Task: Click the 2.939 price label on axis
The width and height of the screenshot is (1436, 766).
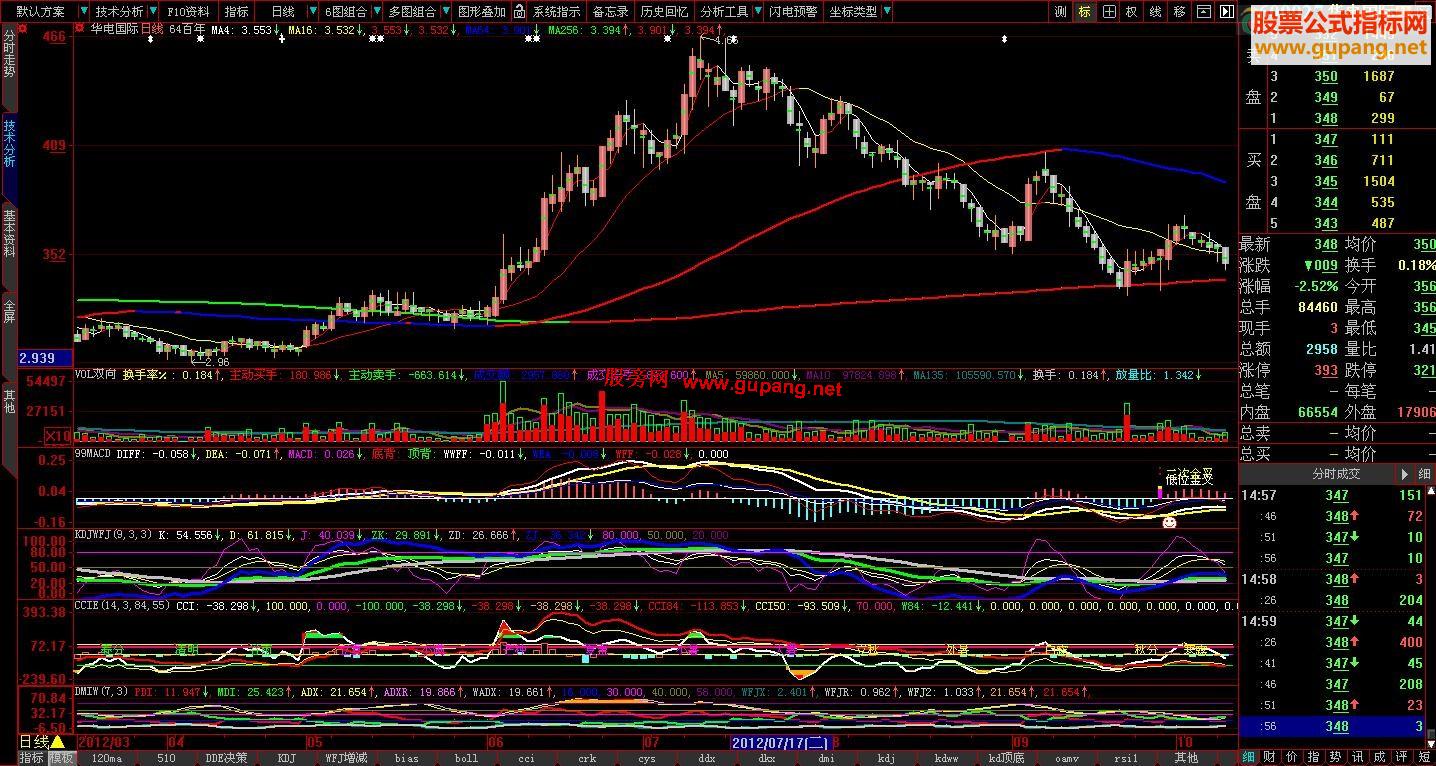Action: pyautogui.click(x=46, y=358)
